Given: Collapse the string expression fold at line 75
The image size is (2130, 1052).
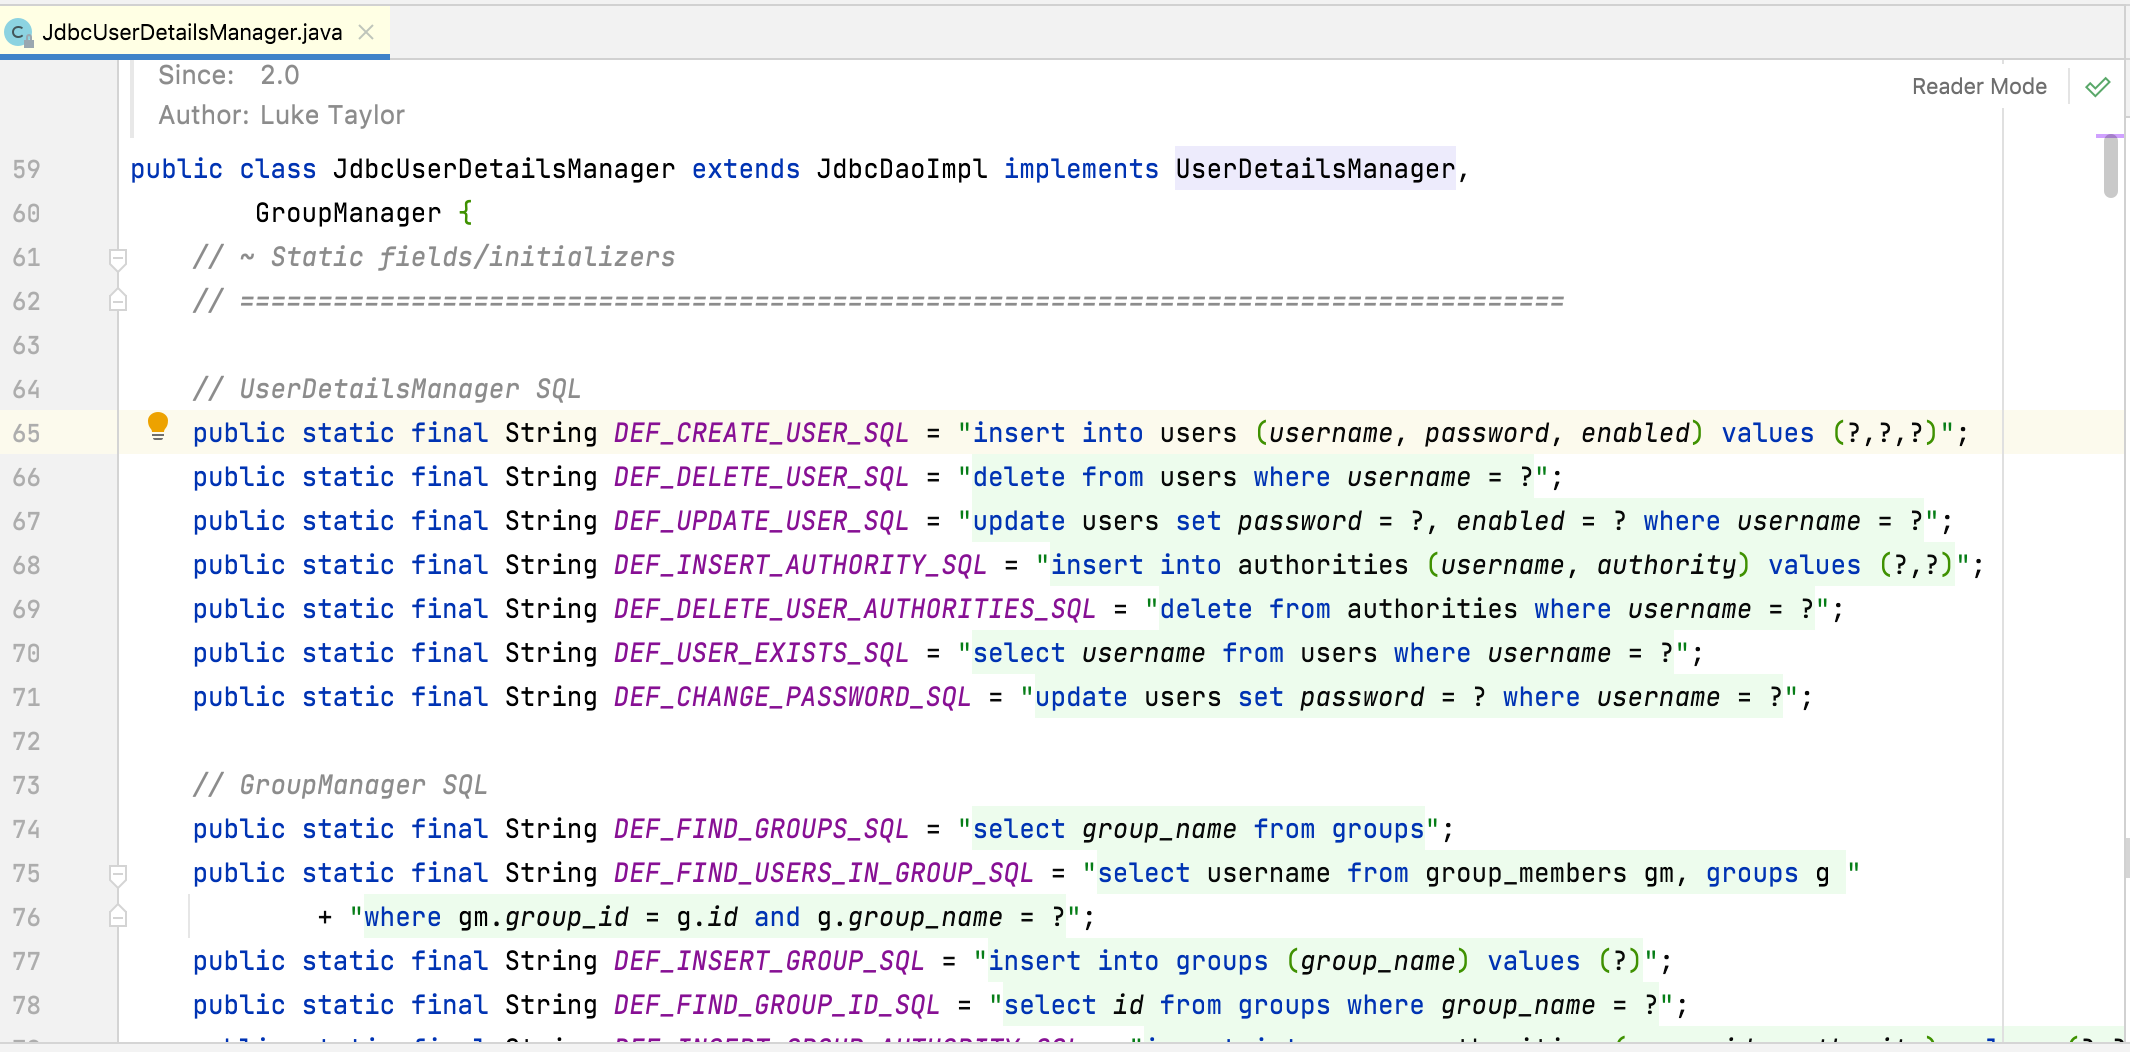Looking at the screenshot, I should pos(118,875).
